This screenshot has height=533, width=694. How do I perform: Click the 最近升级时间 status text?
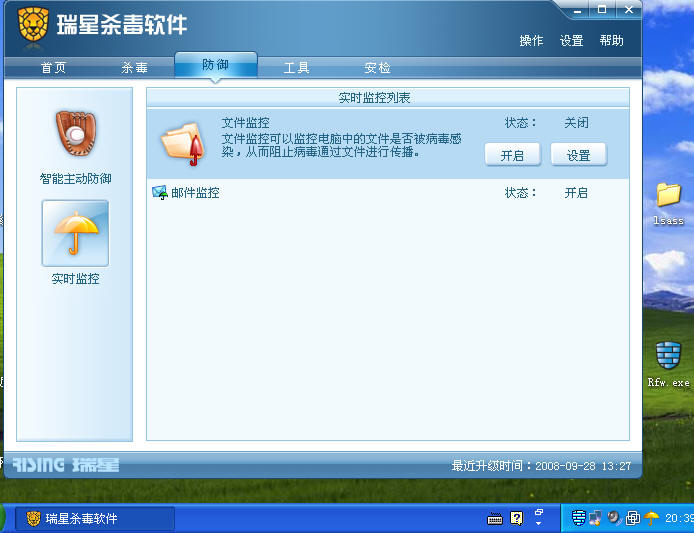pyautogui.click(x=541, y=466)
